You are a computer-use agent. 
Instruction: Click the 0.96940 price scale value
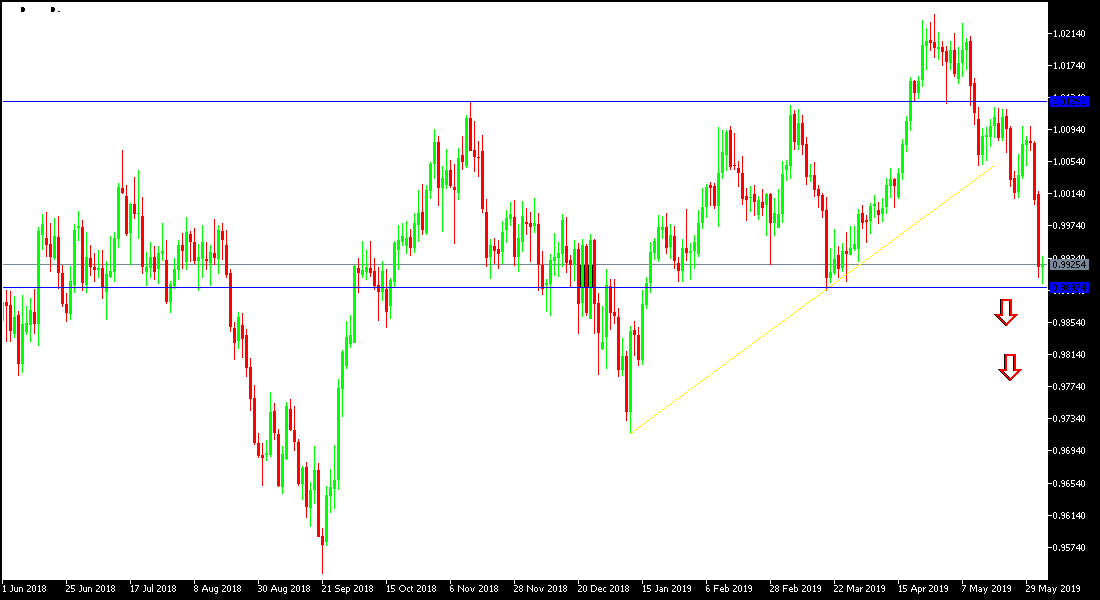point(1070,451)
